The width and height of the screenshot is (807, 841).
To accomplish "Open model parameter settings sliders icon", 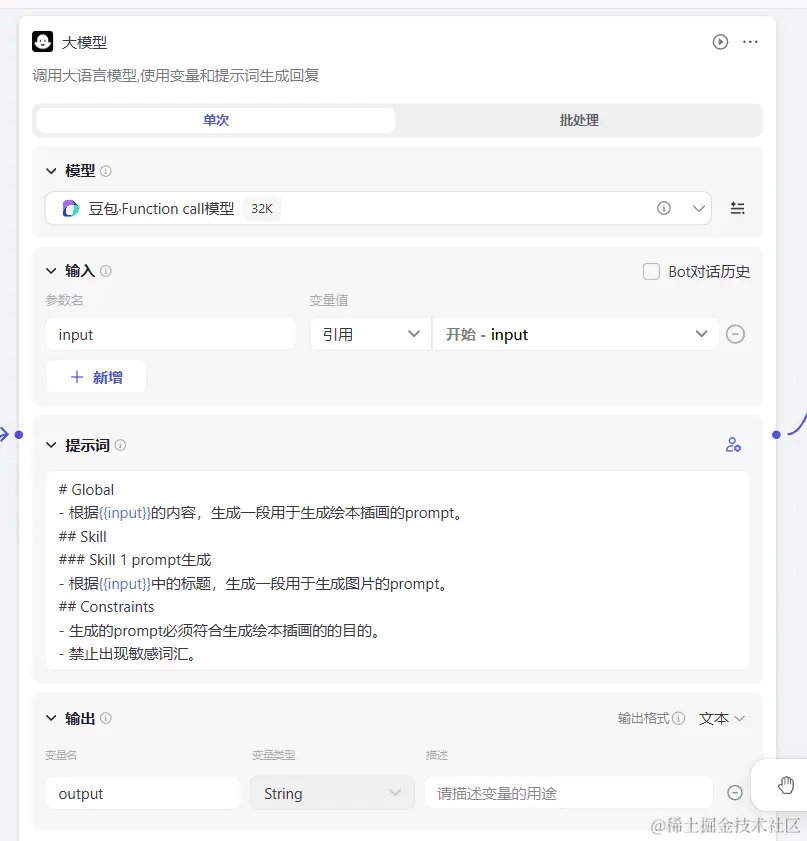I will pos(737,208).
